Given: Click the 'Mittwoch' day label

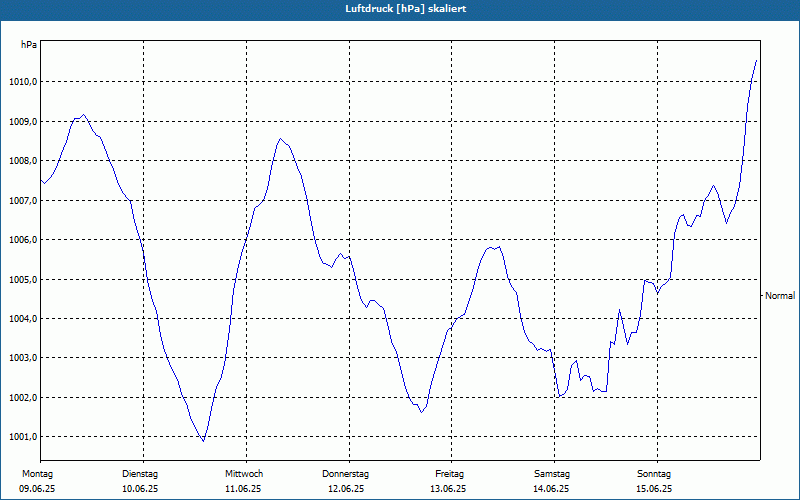Looking at the screenshot, I should tap(244, 474).
